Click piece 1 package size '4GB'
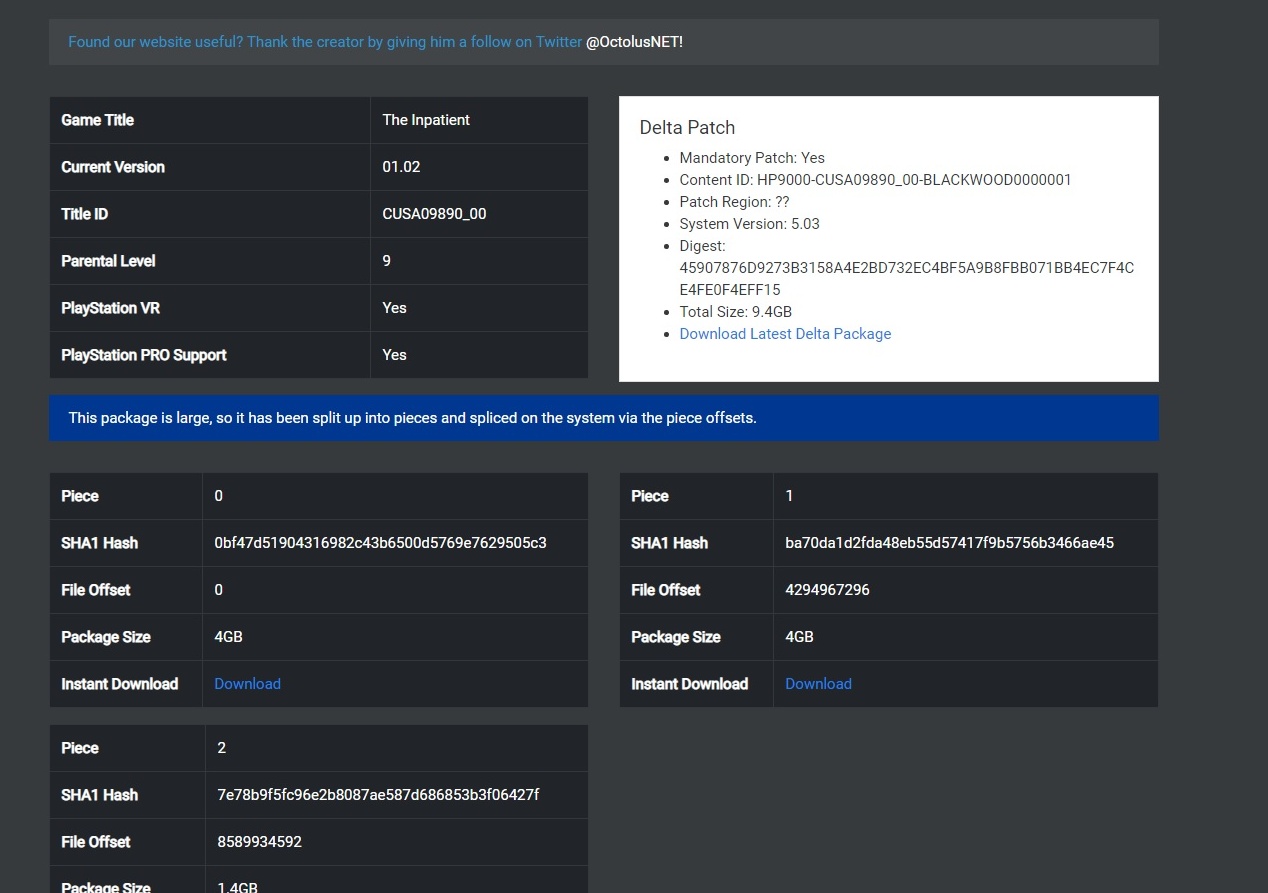This screenshot has width=1268, height=893. (799, 637)
